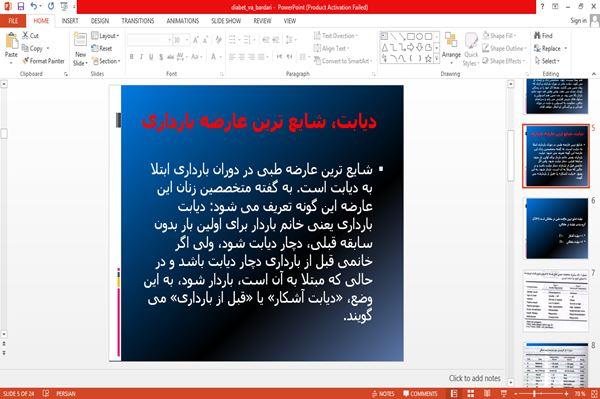This screenshot has height=399, width=600.
Task: Open the Shape Outline dropdown
Action: 505,48
